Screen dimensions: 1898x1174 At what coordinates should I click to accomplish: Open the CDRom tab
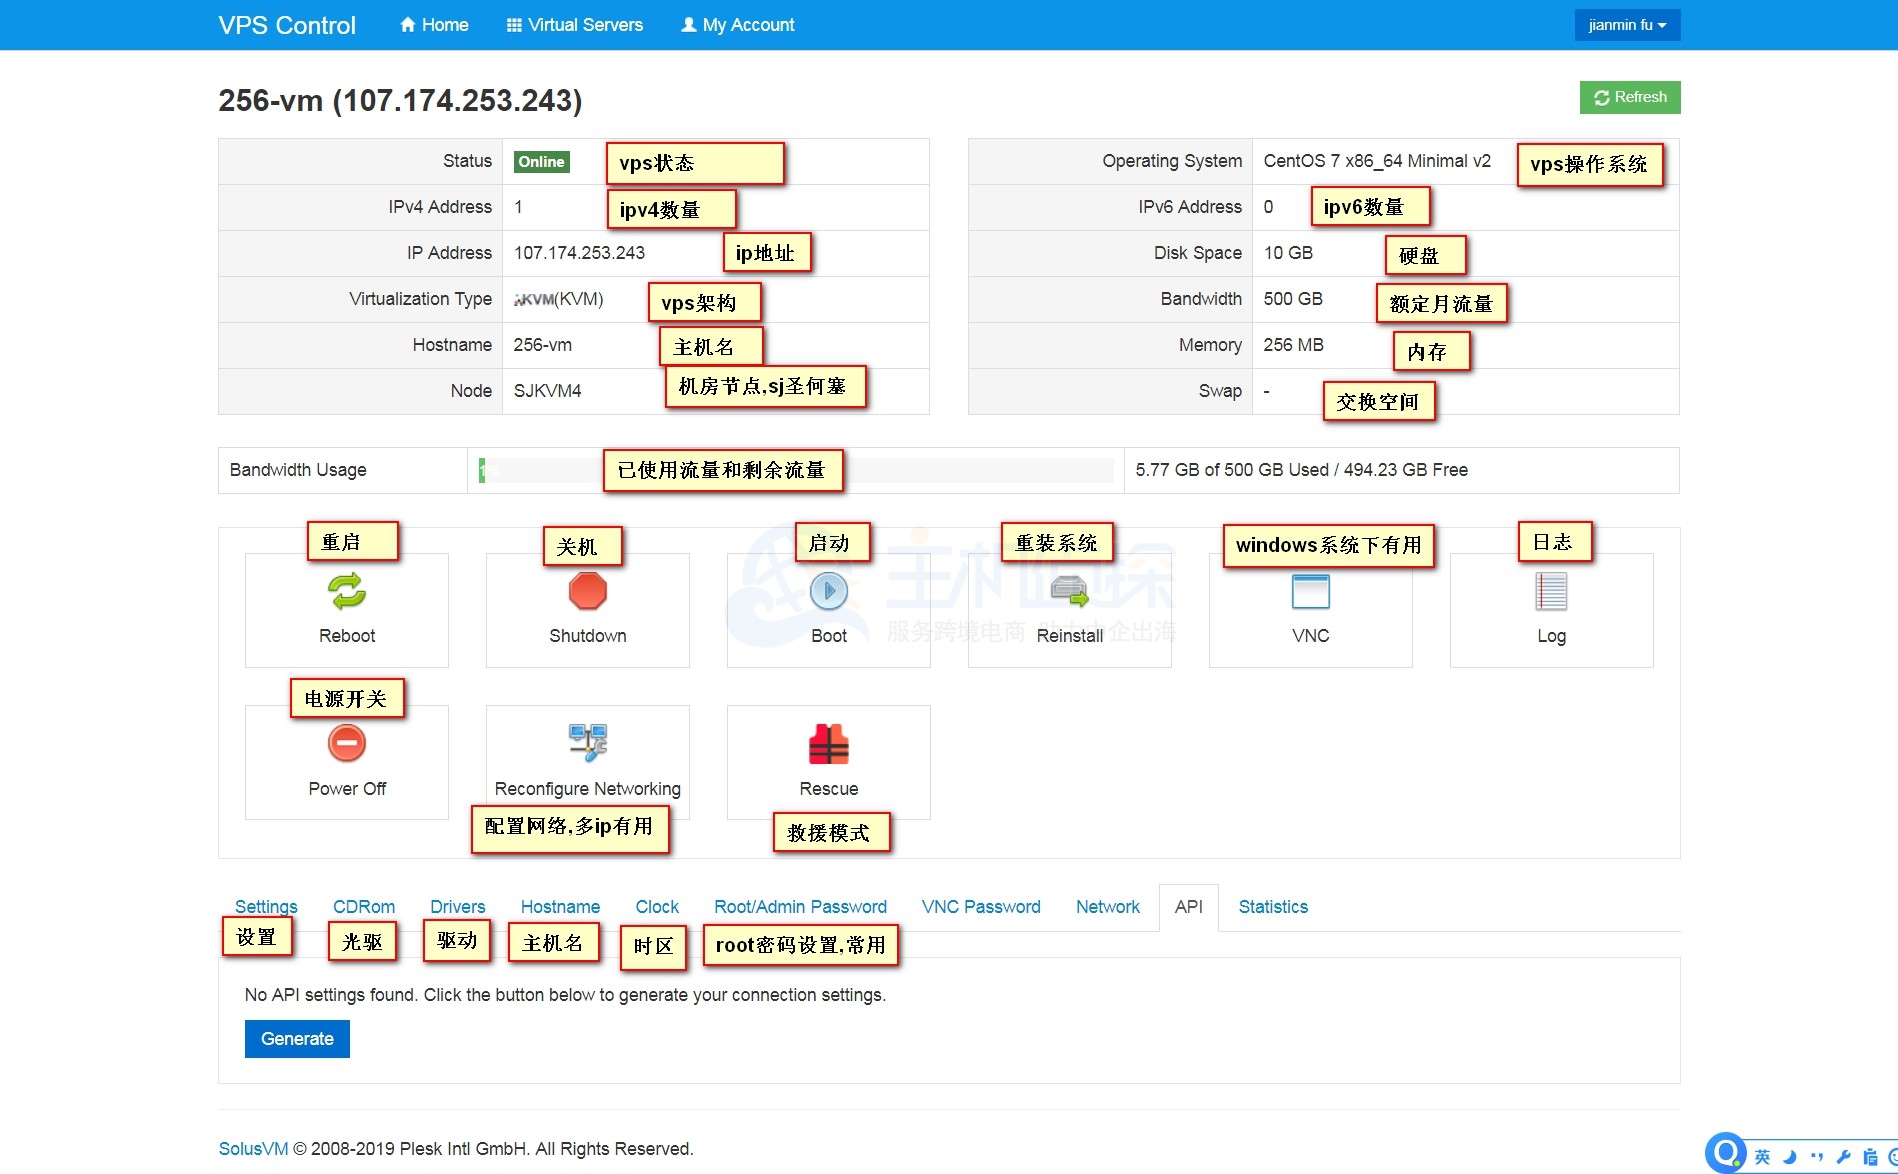(363, 906)
